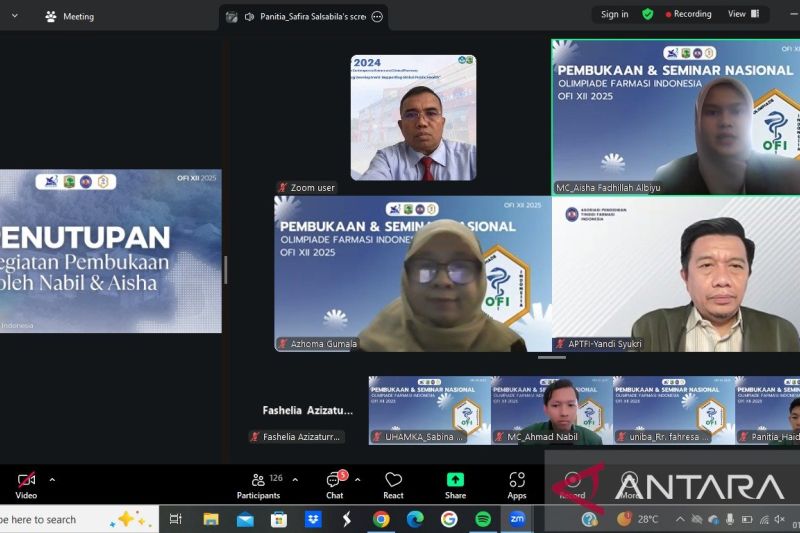800x533 pixels.
Task: Open Spotify from the Windows taskbar
Action: point(483,519)
